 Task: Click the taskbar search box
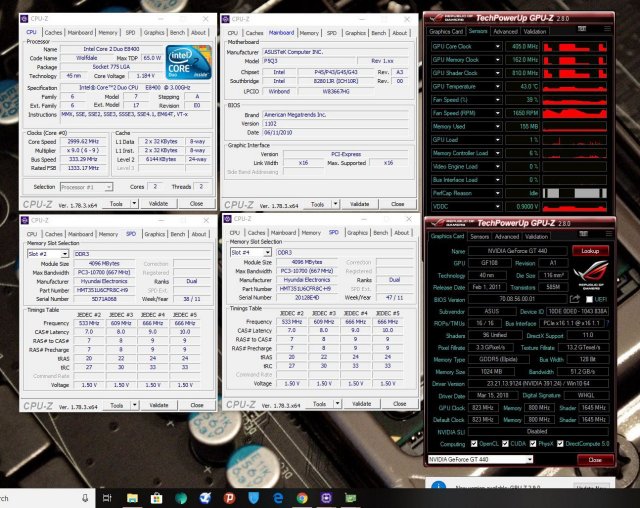(x=47, y=498)
